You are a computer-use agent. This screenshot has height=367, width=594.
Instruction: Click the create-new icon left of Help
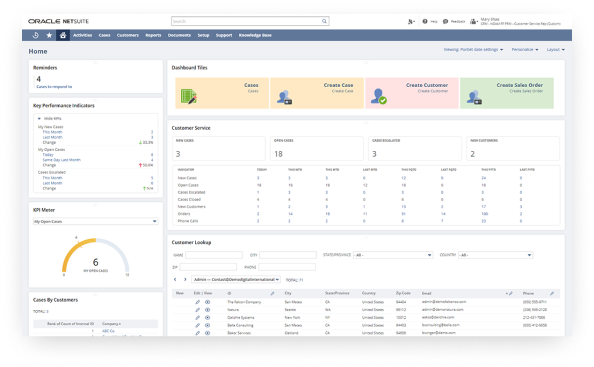click(x=411, y=22)
